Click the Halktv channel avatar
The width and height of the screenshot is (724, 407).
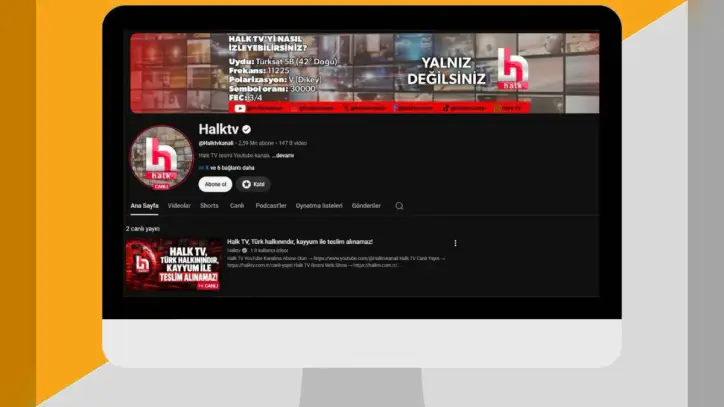click(161, 158)
